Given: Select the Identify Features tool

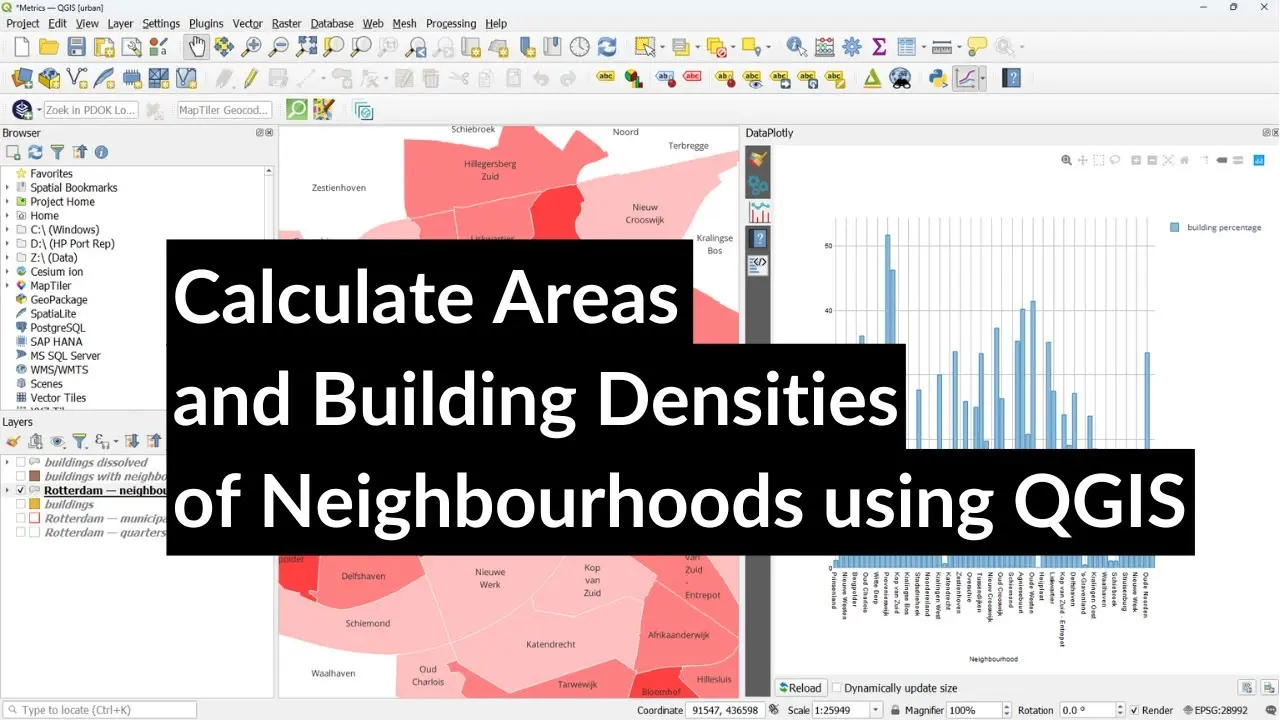Looking at the screenshot, I should coord(796,46).
